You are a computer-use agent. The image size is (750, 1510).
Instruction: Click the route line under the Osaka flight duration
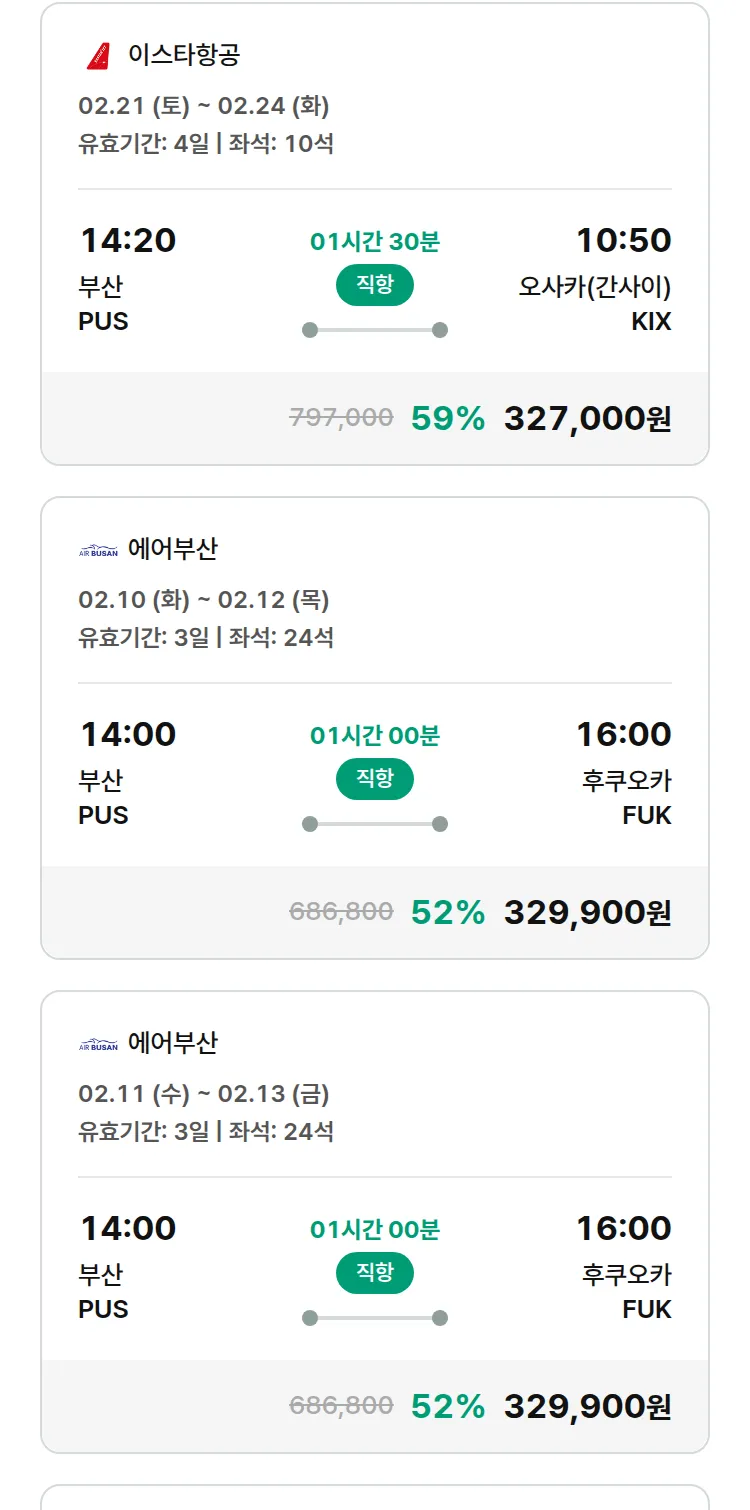click(374, 330)
